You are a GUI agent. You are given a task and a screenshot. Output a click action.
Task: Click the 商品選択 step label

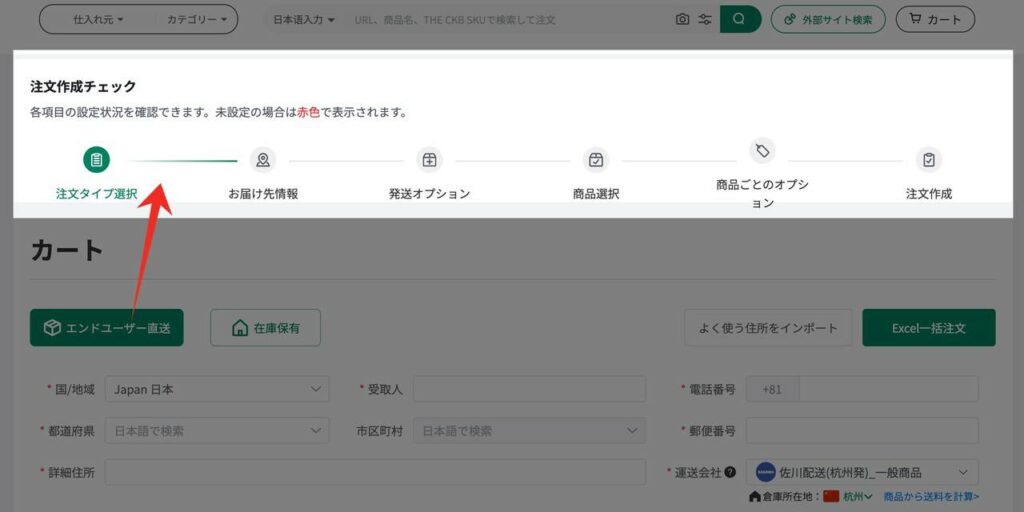click(596, 194)
